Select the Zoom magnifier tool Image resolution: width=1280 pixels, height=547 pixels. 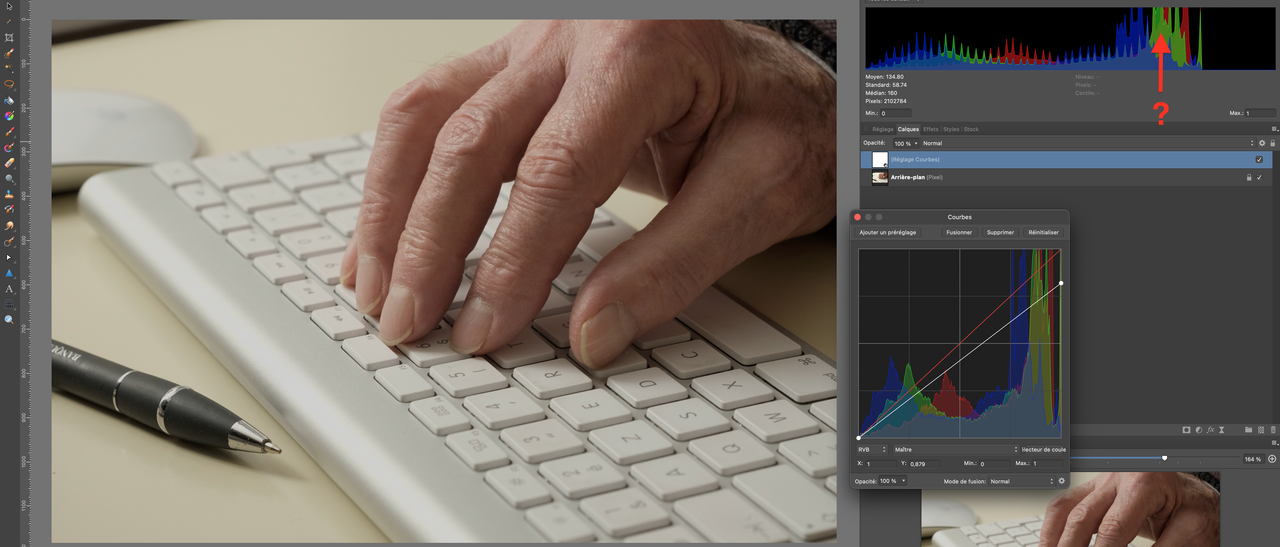coord(10,320)
